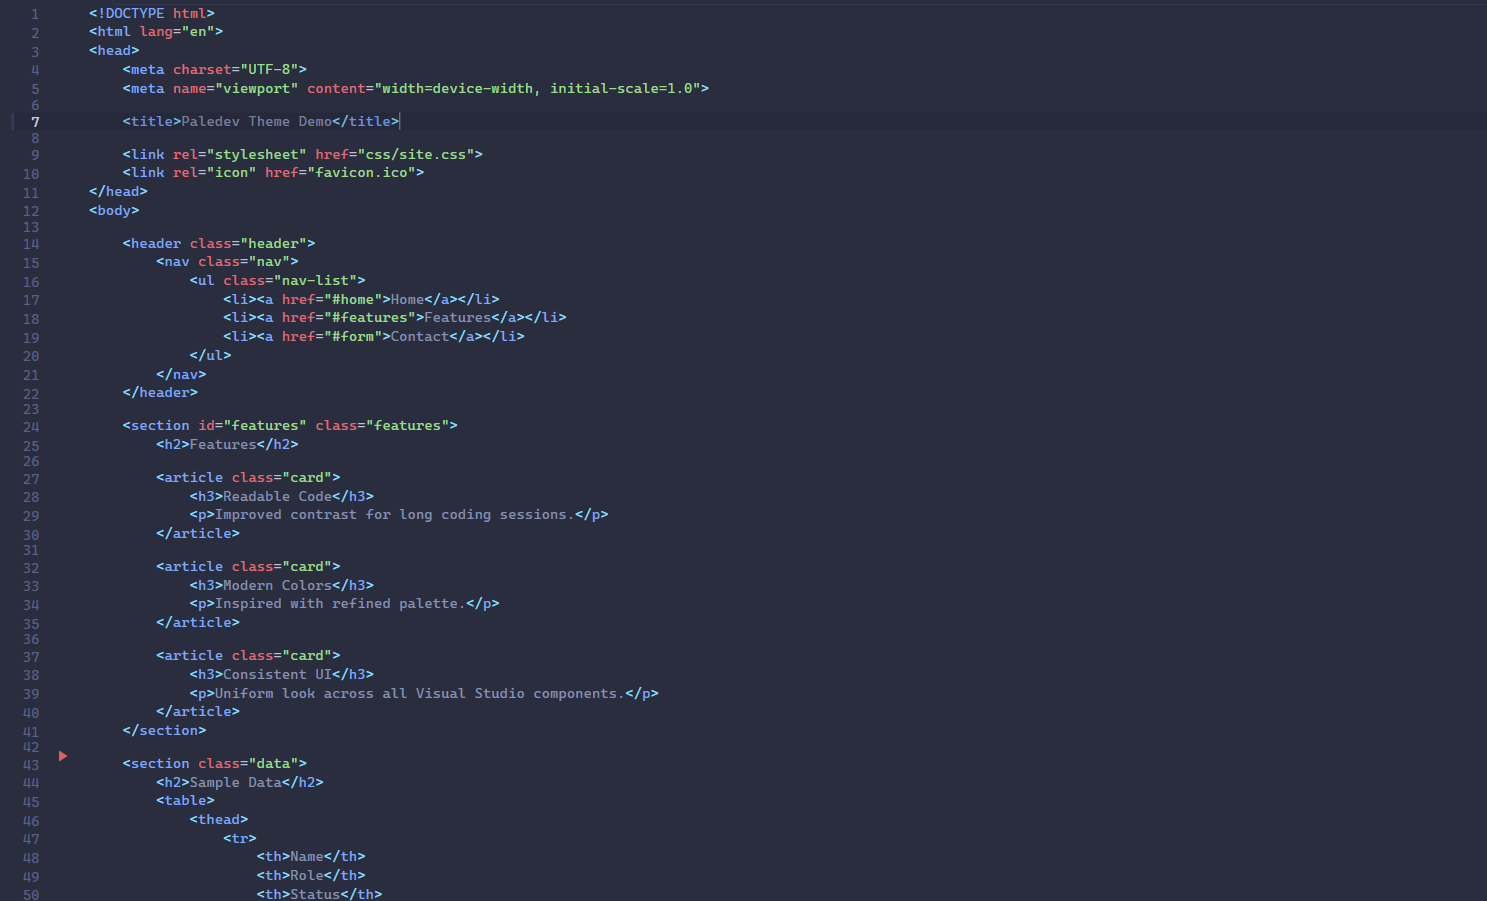Image resolution: width=1487 pixels, height=901 pixels.
Task: Select the "UTF-8" charset value
Action: click(x=269, y=69)
